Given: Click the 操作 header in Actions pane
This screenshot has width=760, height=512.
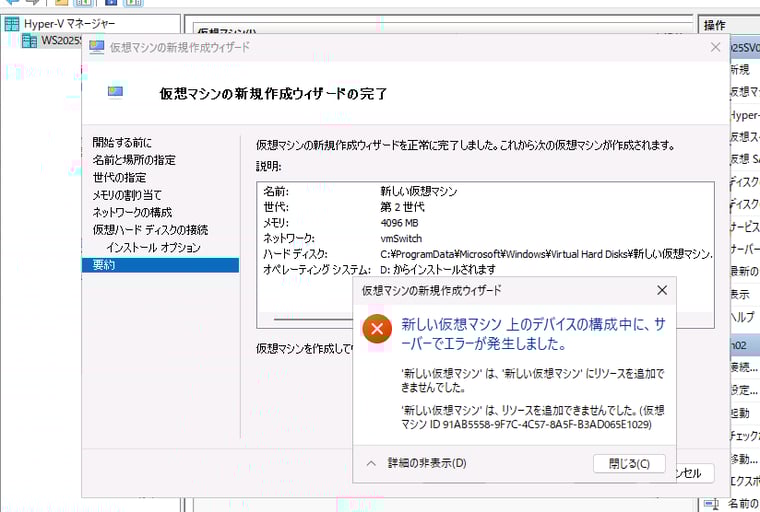Looking at the screenshot, I should point(715,25).
